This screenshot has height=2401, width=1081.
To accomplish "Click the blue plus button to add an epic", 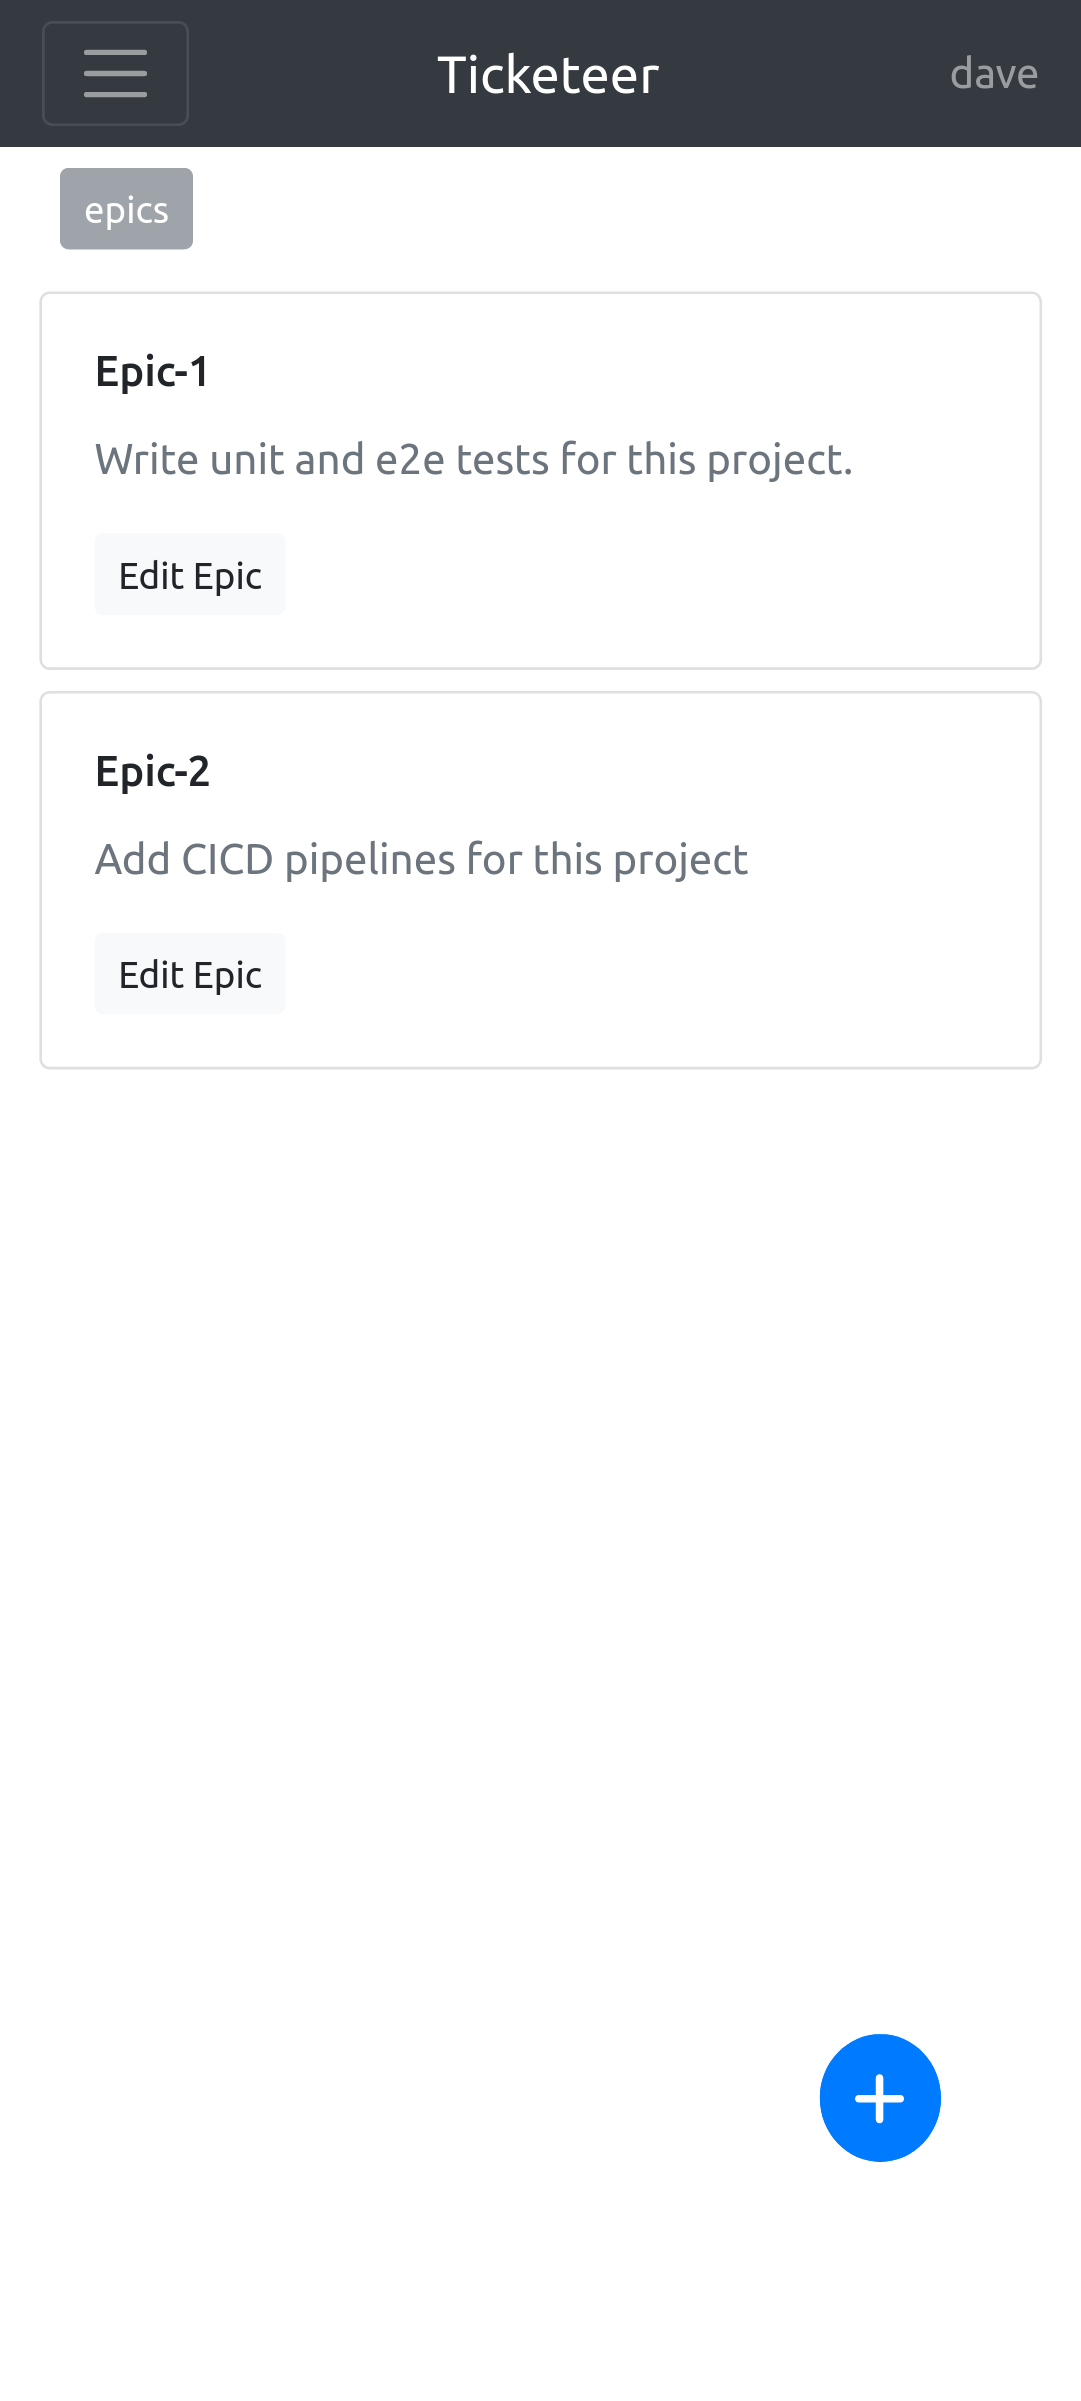I will pos(879,2097).
